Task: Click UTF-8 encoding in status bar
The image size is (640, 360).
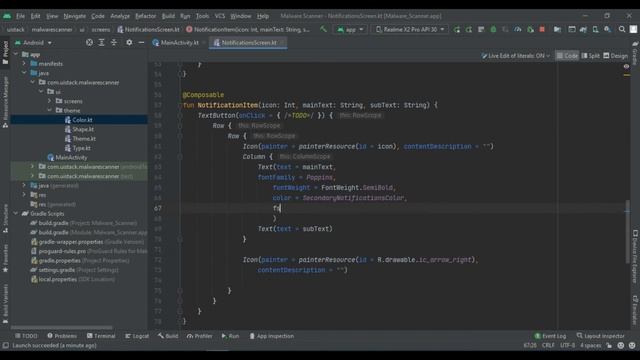Action: [567, 345]
